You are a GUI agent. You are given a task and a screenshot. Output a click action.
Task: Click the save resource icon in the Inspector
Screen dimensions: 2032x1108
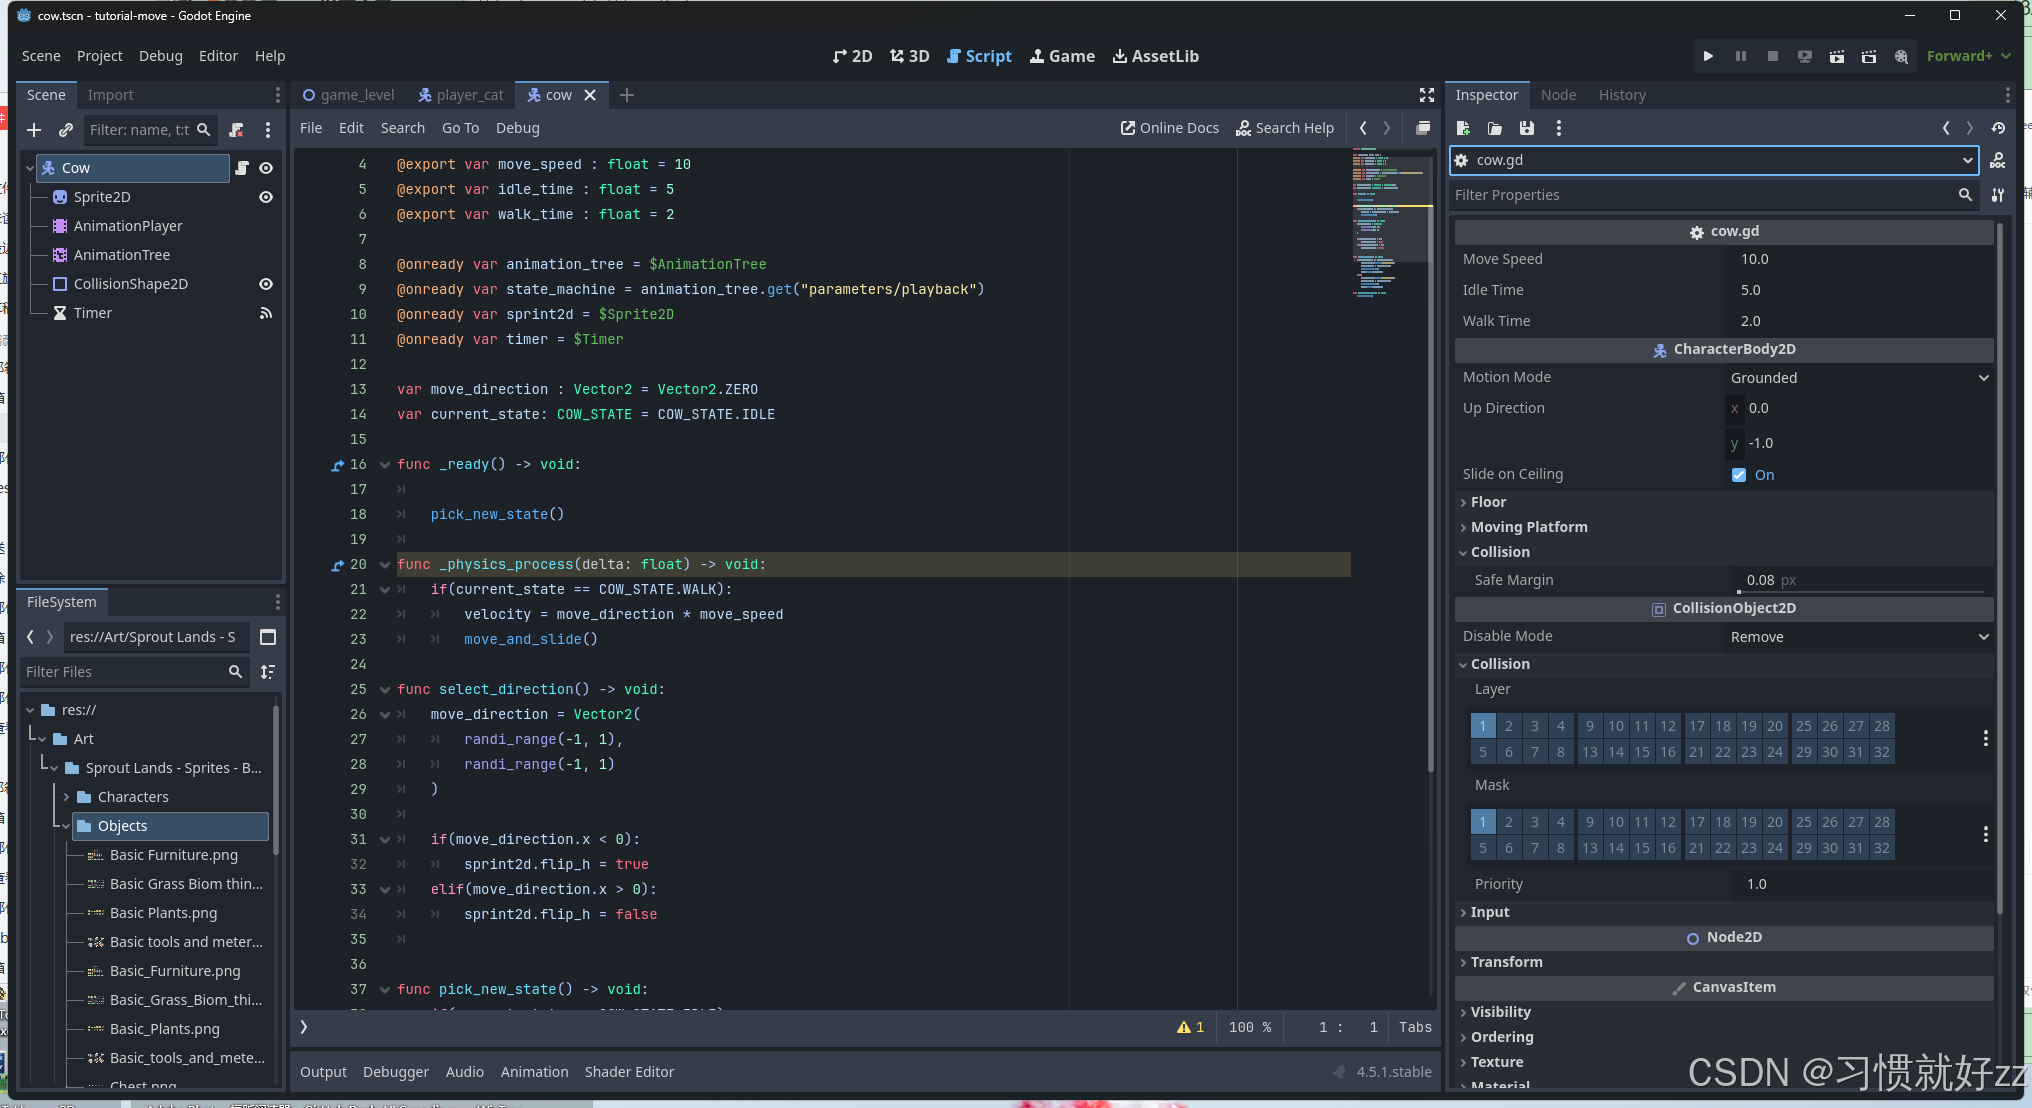1526,128
